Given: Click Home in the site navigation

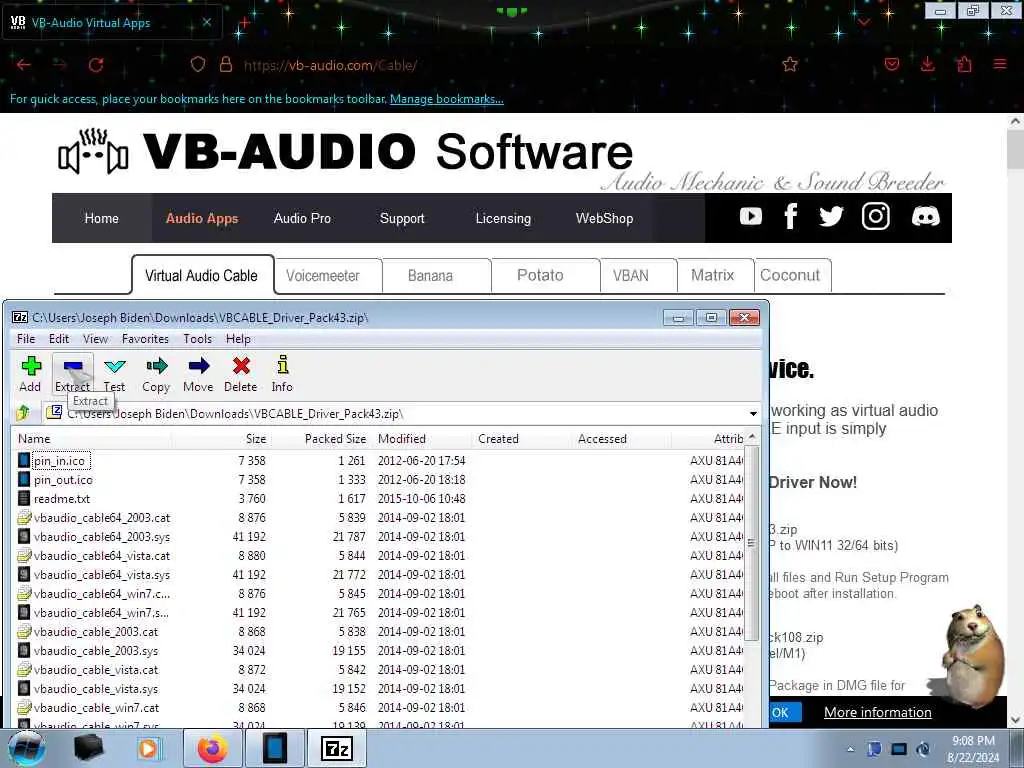Looking at the screenshot, I should pyautogui.click(x=101, y=218).
